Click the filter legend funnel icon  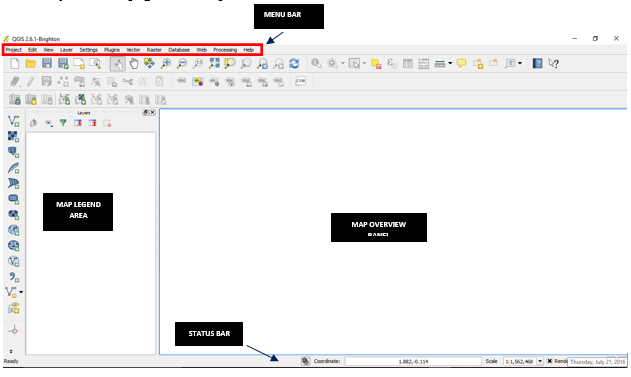[63, 123]
